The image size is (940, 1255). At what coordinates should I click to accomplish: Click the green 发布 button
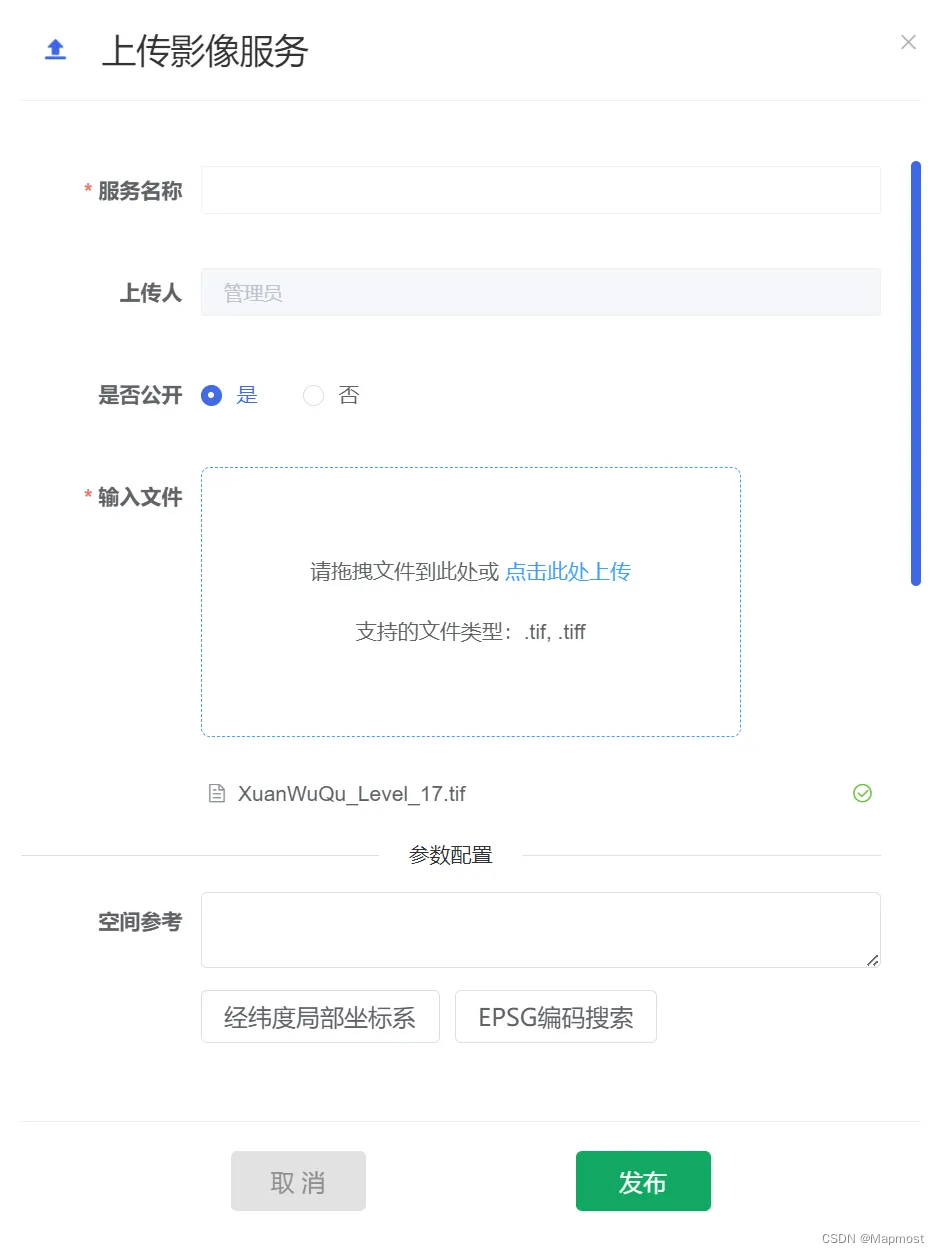pyautogui.click(x=643, y=1181)
